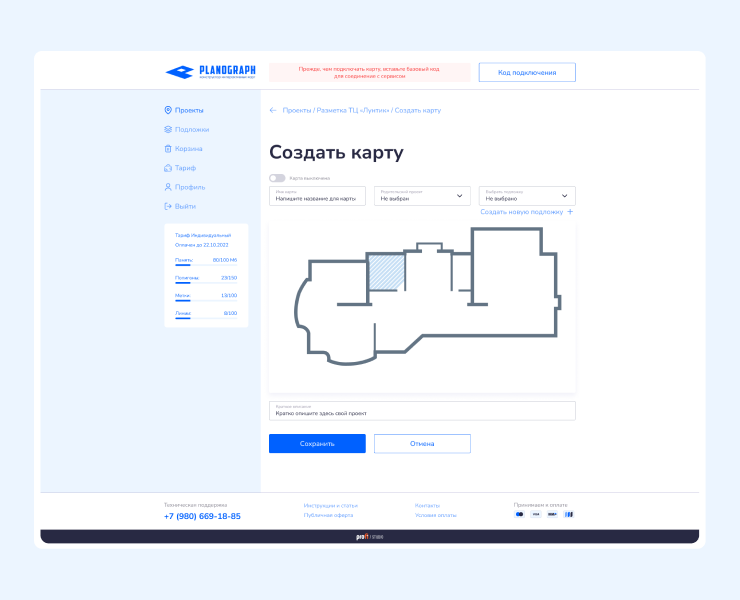The height and width of the screenshot is (600, 740).
Task: Click the plus icon for new underlay
Action: [x=570, y=212]
